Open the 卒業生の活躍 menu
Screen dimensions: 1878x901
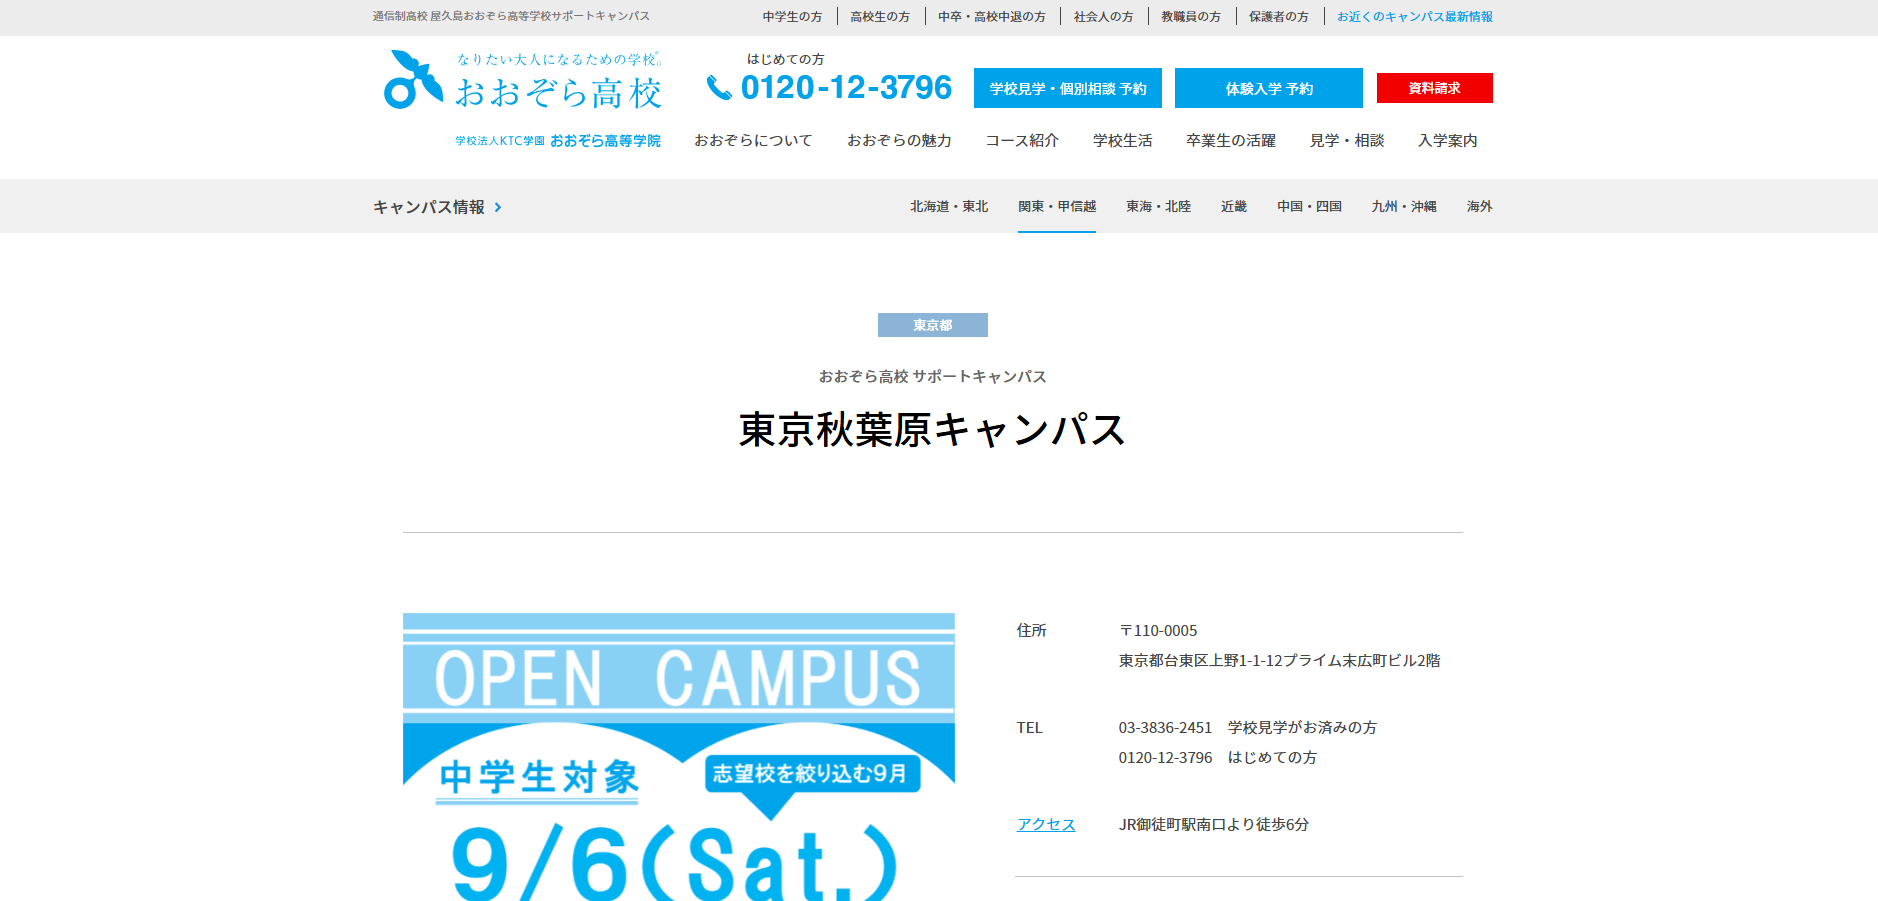(x=1231, y=141)
